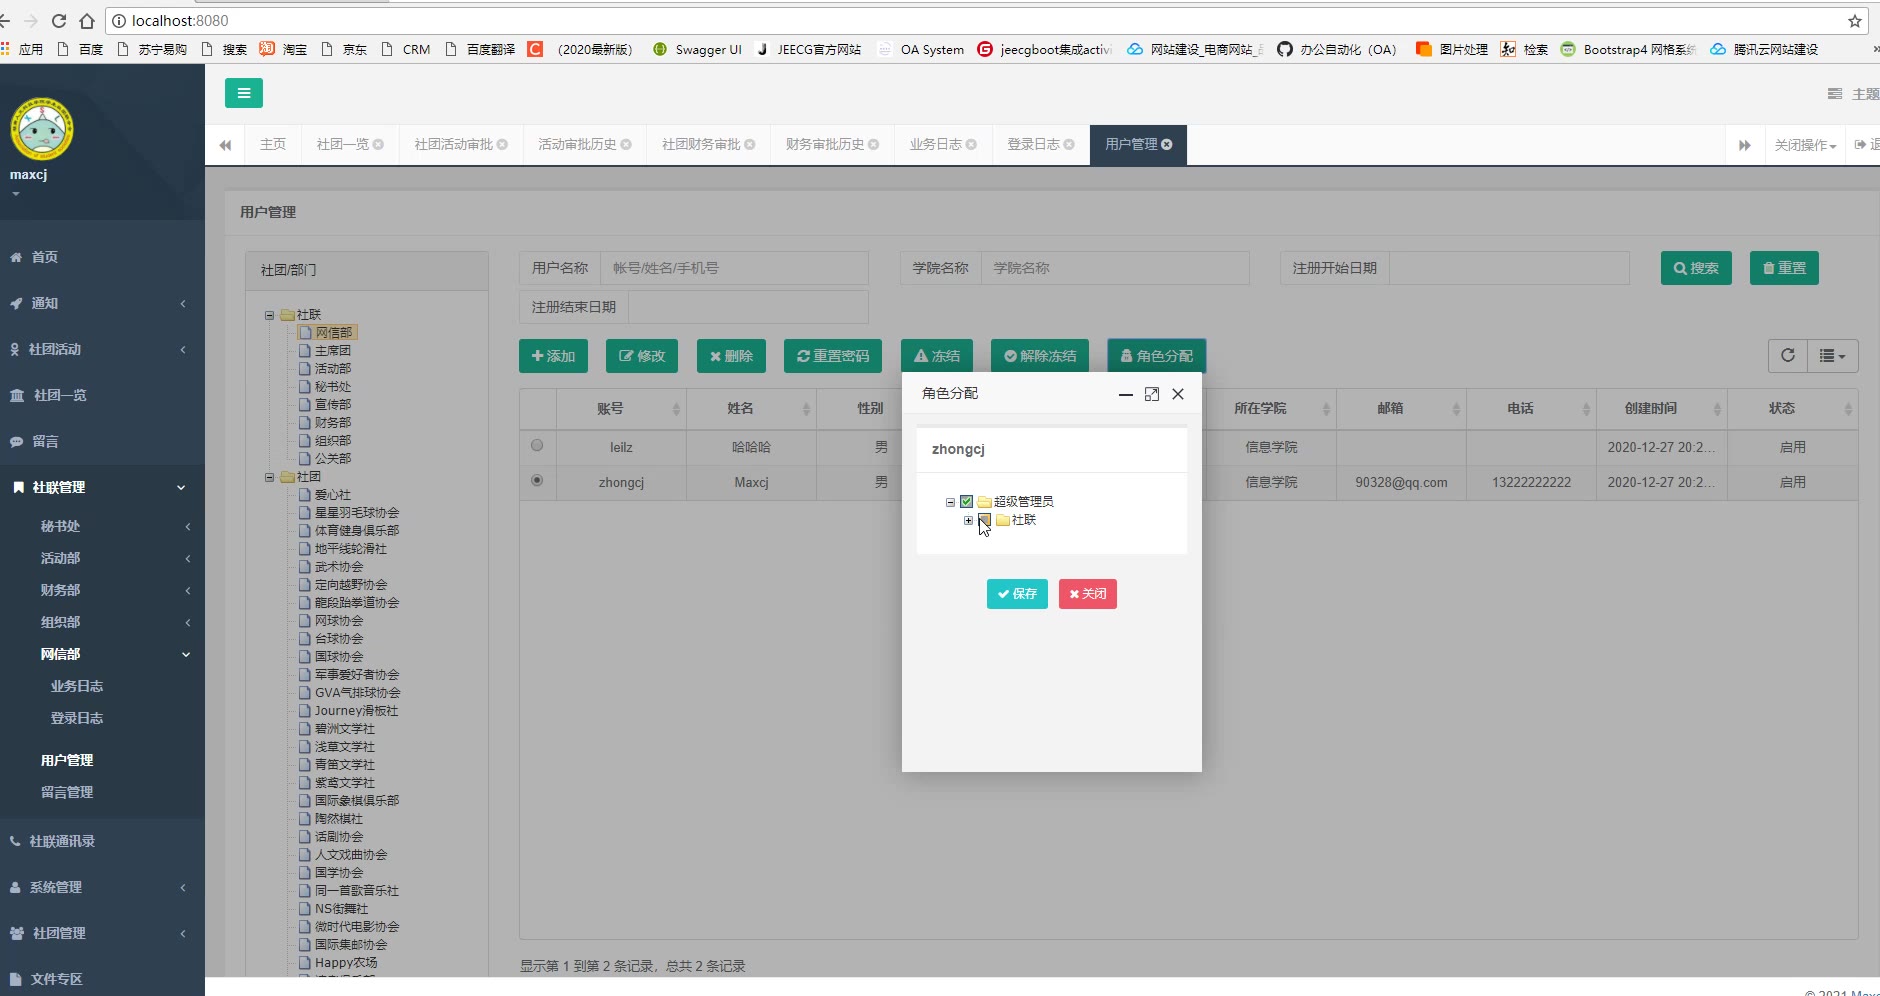The width and height of the screenshot is (1880, 996).
Task: Close the 用户管理 tab via its x icon
Action: coord(1167,145)
